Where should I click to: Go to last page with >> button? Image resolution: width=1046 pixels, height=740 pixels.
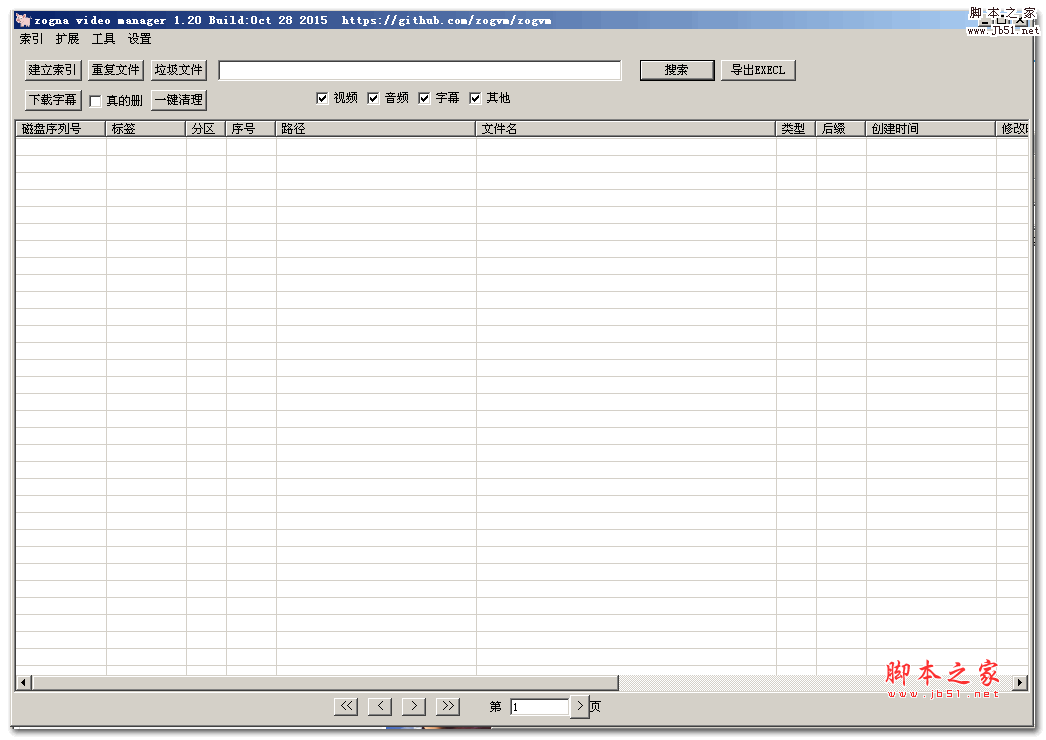click(x=448, y=706)
